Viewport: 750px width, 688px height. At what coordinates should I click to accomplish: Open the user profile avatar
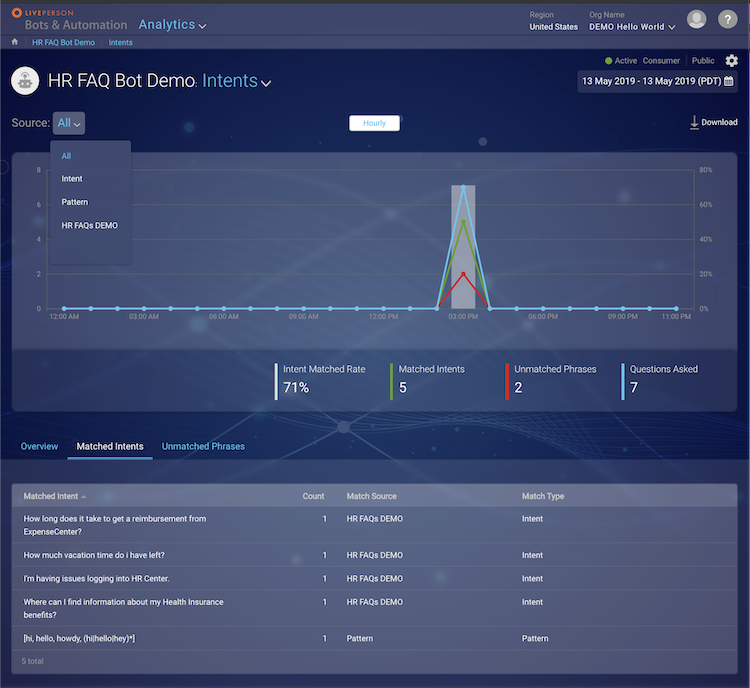[x=696, y=20]
